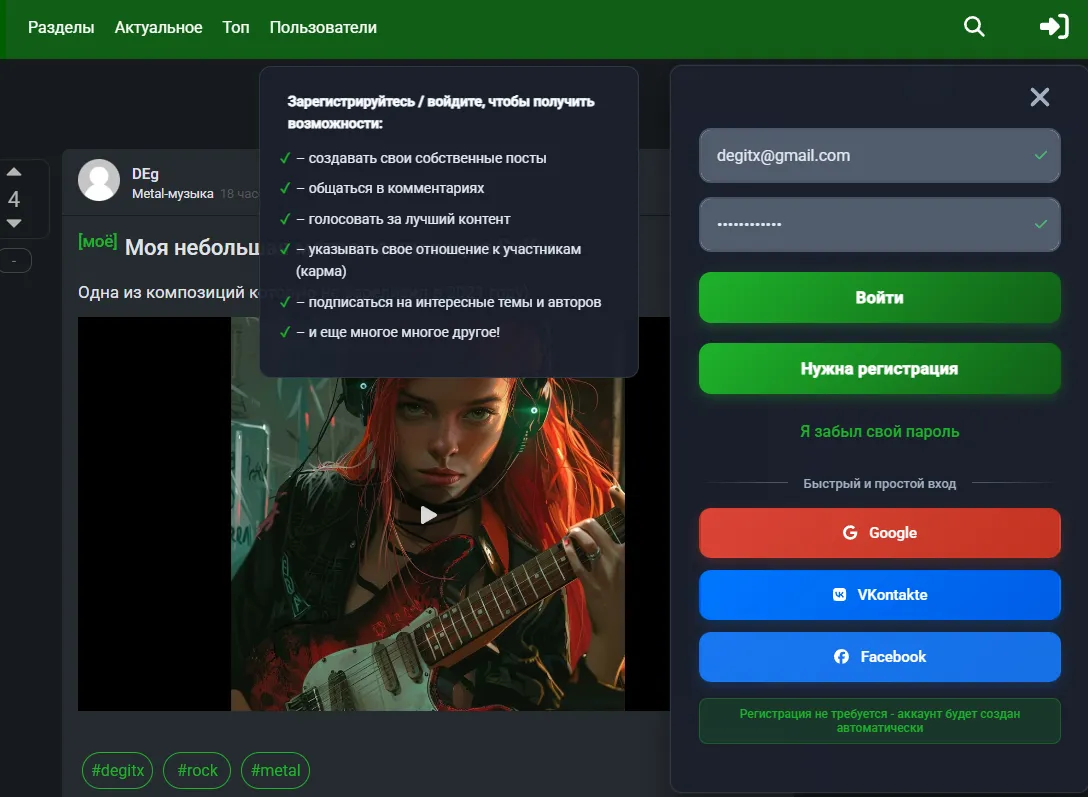Click text создавать свои собственные посты
The width and height of the screenshot is (1088, 797).
[x=427, y=158]
